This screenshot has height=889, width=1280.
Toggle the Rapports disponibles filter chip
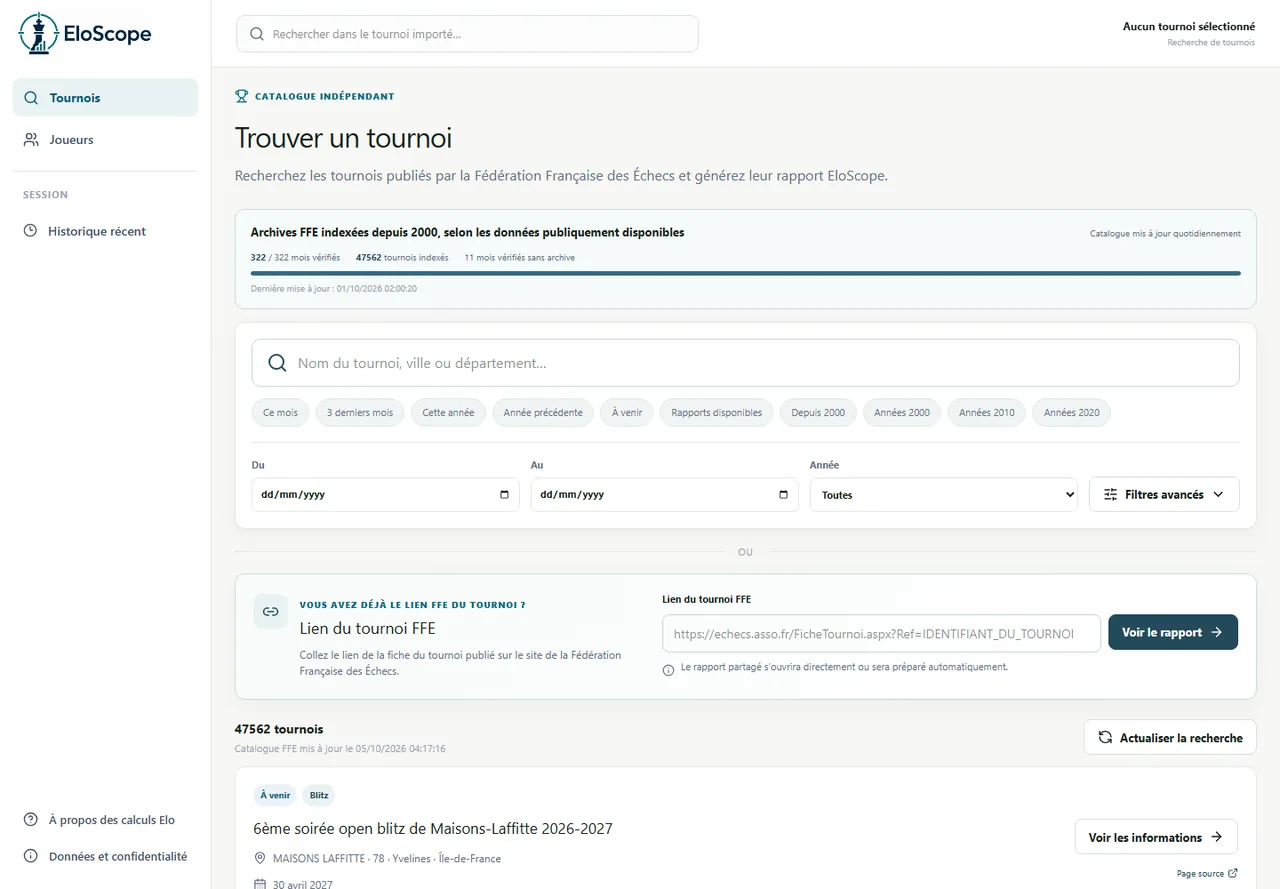coord(716,413)
